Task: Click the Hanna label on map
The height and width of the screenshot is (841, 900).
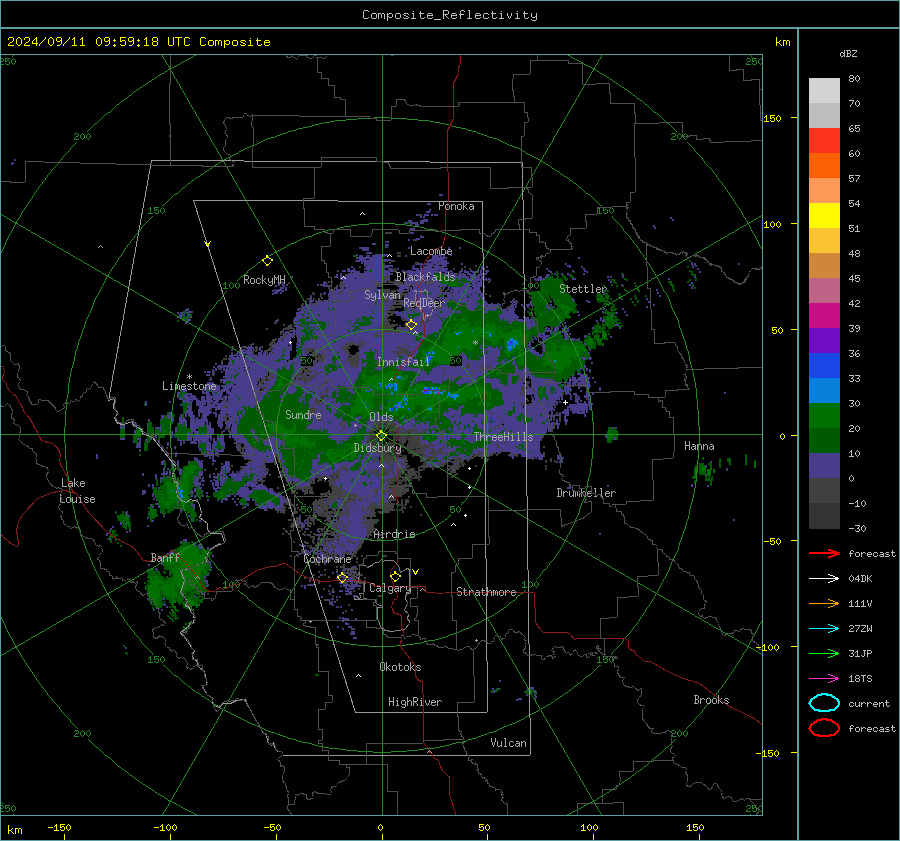Action: coord(699,446)
